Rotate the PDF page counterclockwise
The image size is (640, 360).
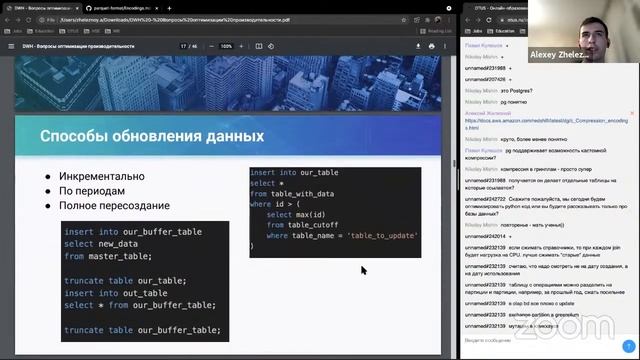click(271, 47)
